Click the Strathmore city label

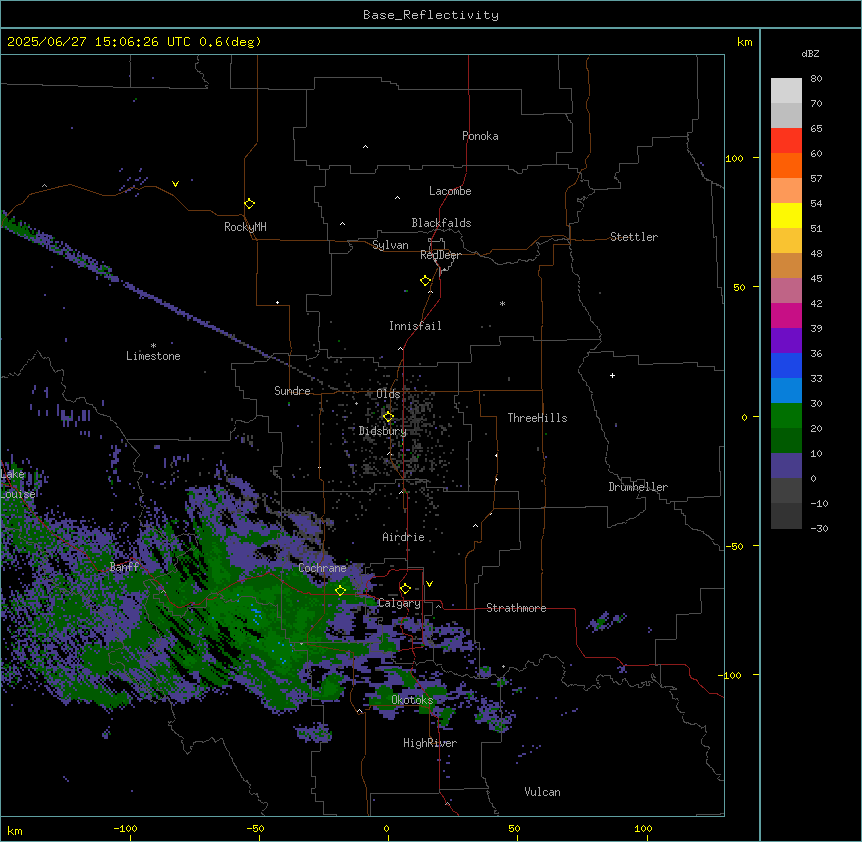coord(516,608)
